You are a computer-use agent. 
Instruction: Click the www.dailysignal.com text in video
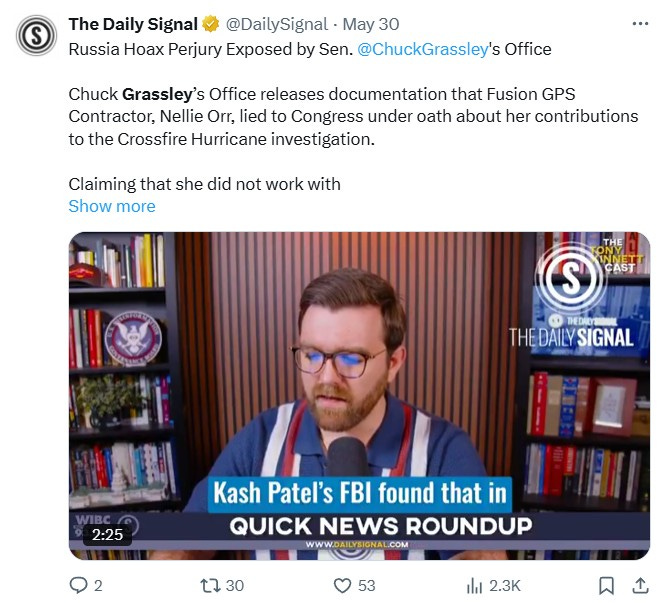point(356,545)
